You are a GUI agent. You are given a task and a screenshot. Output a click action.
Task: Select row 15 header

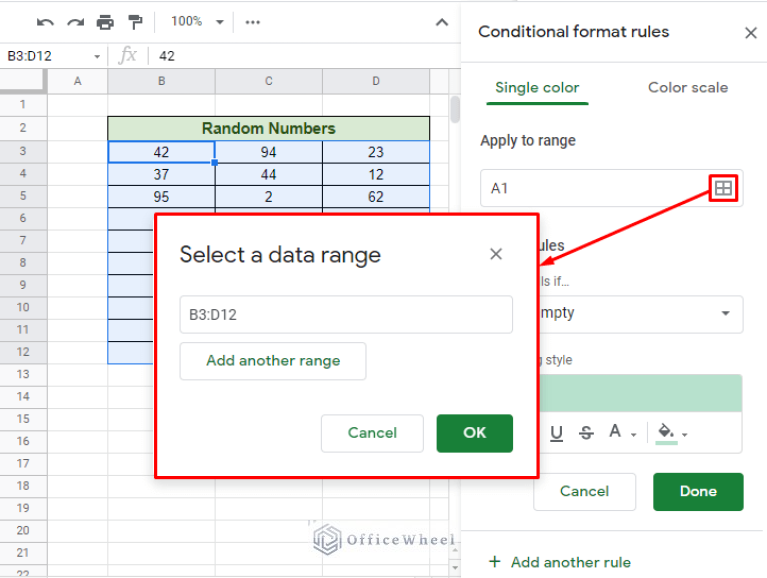[x=23, y=419]
